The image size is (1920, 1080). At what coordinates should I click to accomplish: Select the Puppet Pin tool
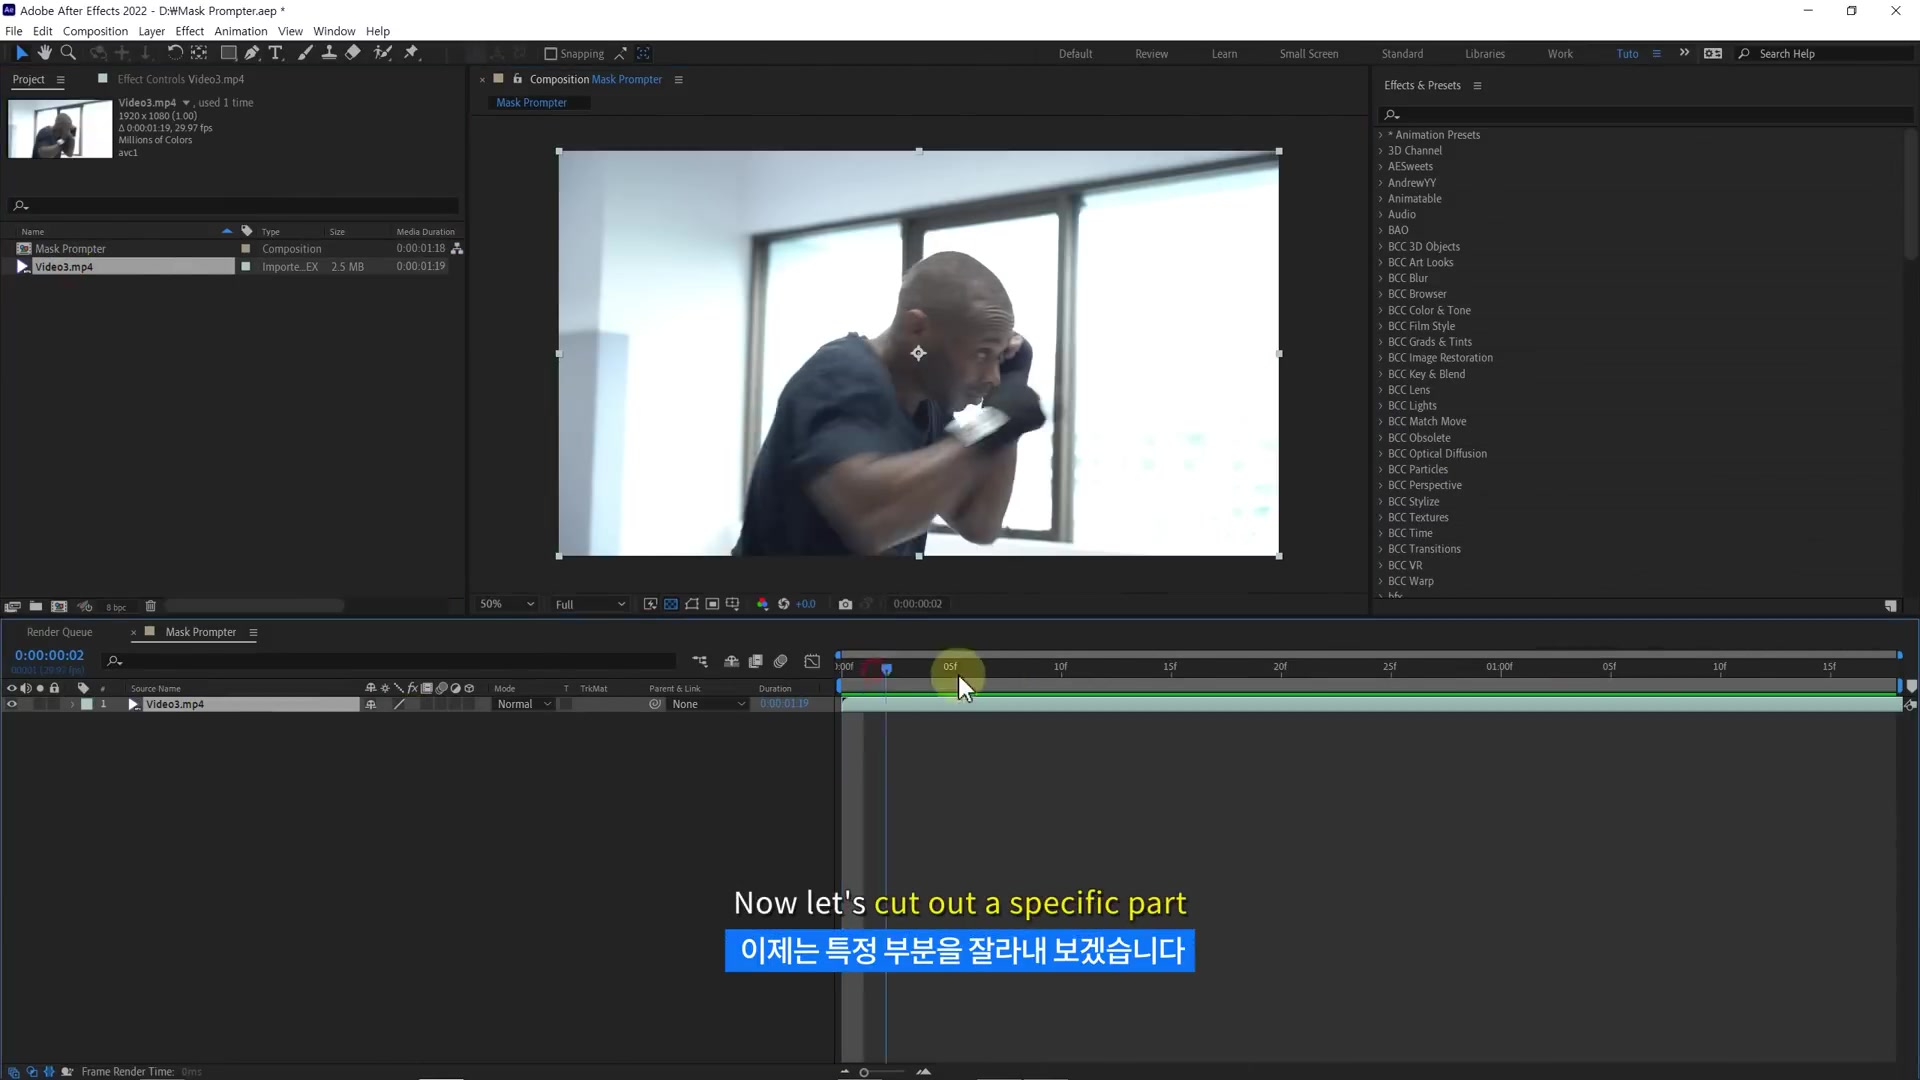tap(411, 53)
